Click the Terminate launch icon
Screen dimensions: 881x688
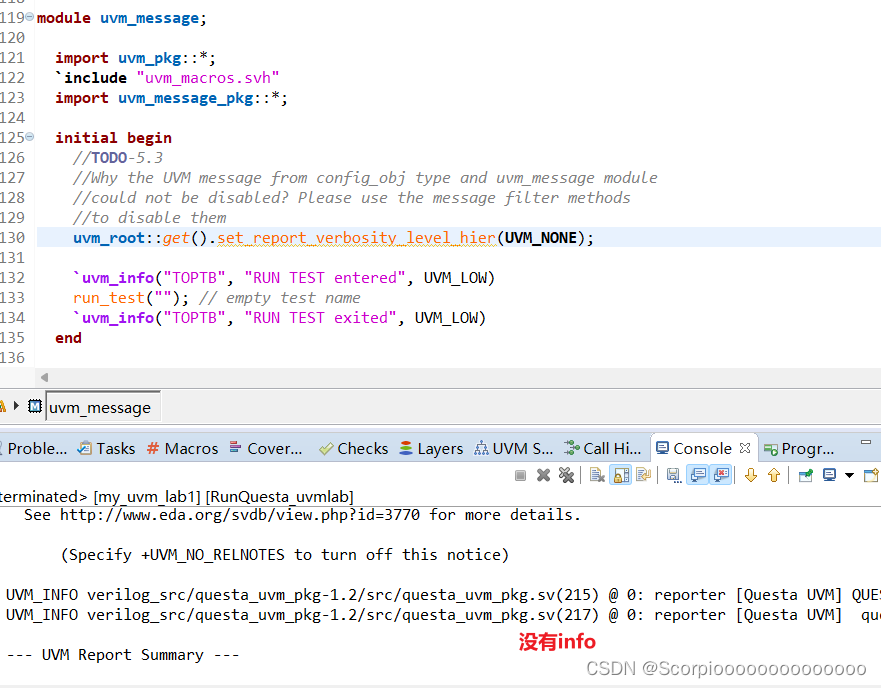pyautogui.click(x=520, y=474)
